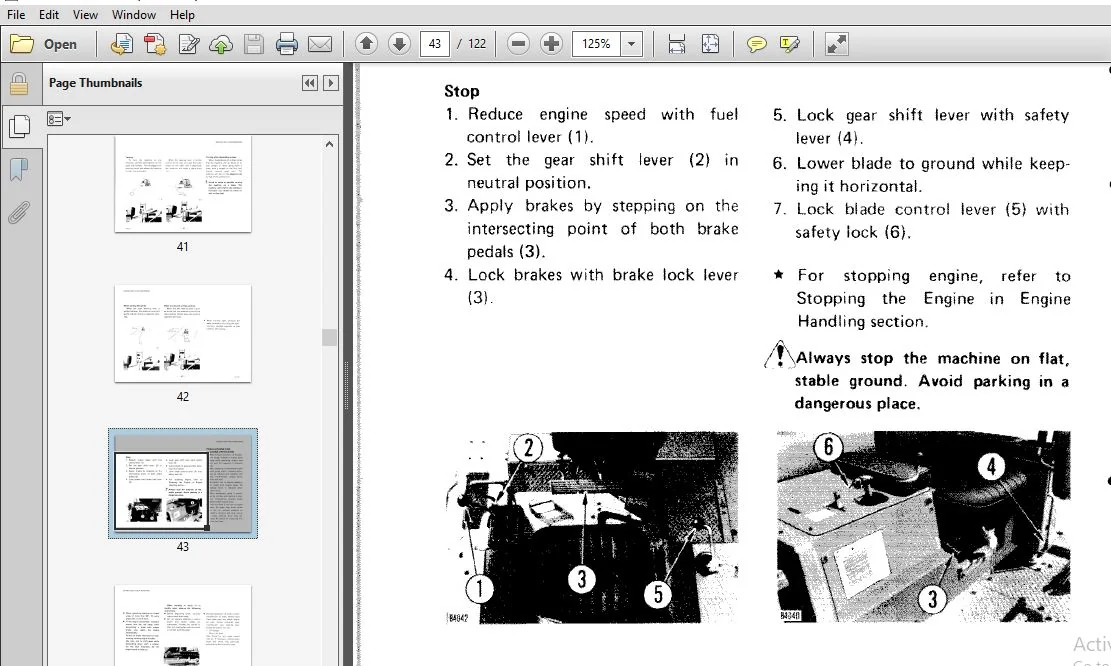
Task: Open the Help menu
Action: tap(182, 14)
